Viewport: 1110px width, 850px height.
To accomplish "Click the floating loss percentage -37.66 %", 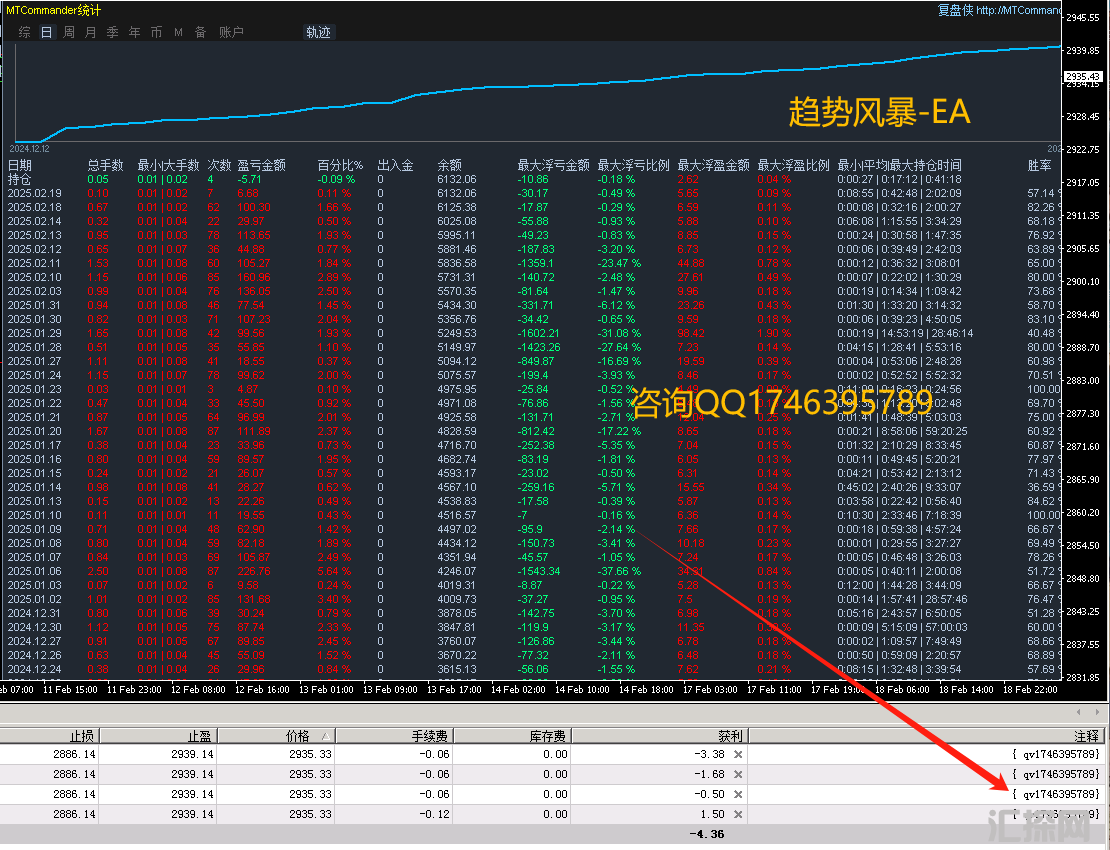I will tap(619, 571).
